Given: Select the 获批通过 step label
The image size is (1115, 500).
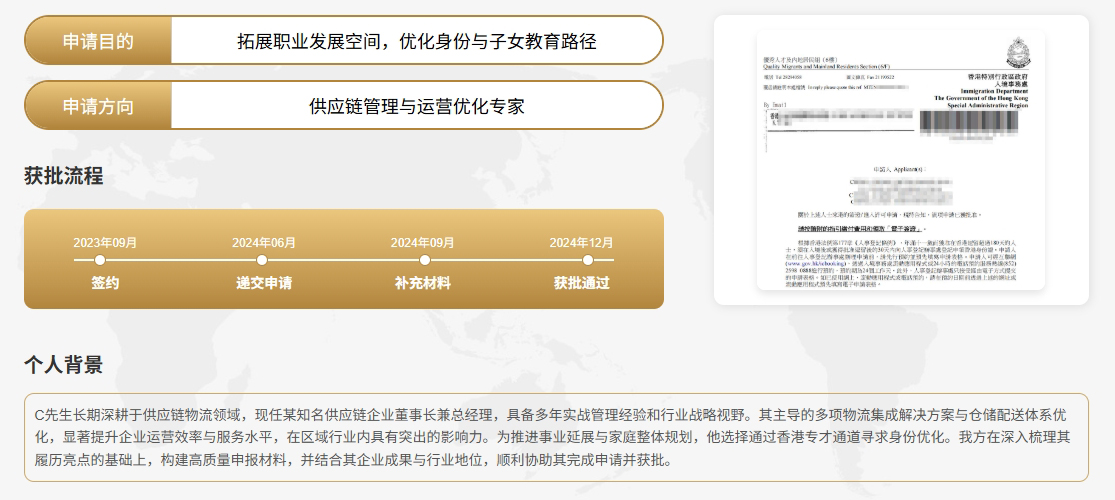Looking at the screenshot, I should coord(582,283).
